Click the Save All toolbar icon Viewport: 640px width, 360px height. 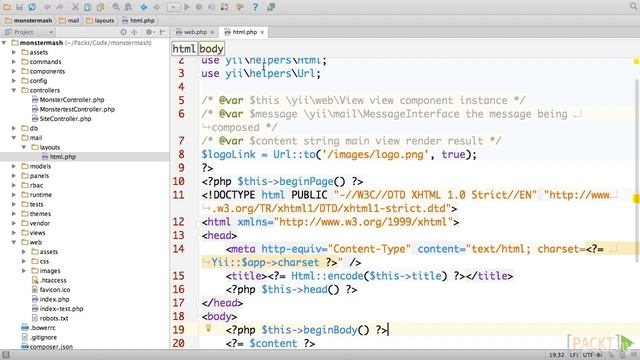tap(19, 7)
